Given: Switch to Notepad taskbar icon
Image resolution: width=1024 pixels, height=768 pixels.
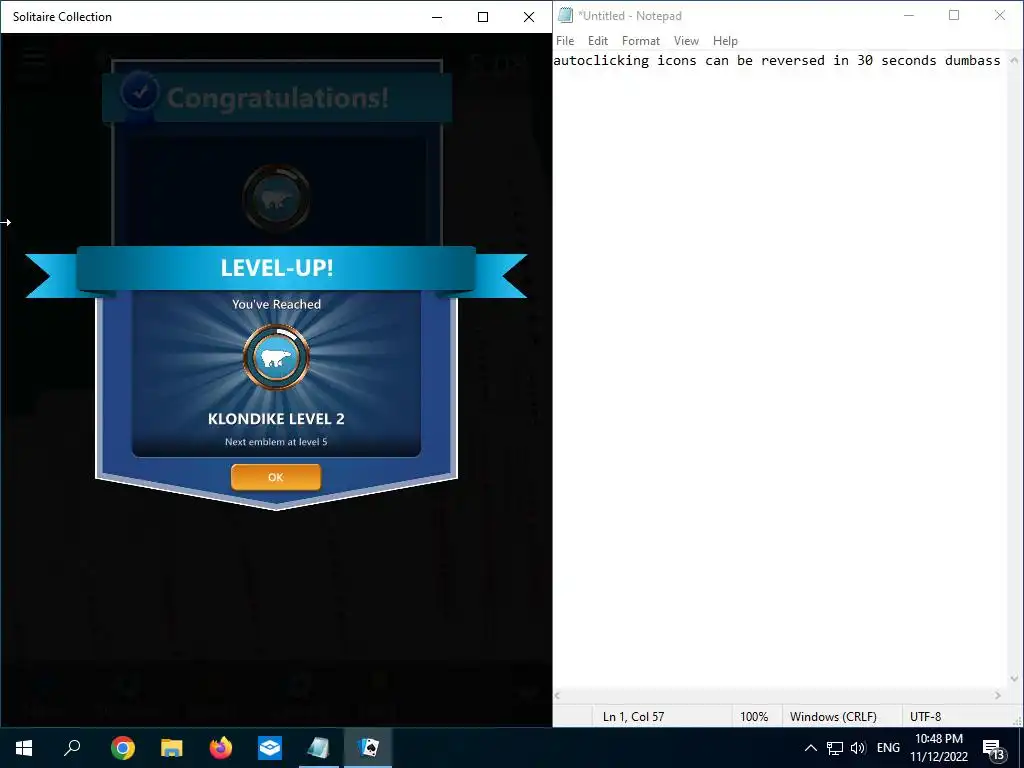Looking at the screenshot, I should tap(319, 748).
